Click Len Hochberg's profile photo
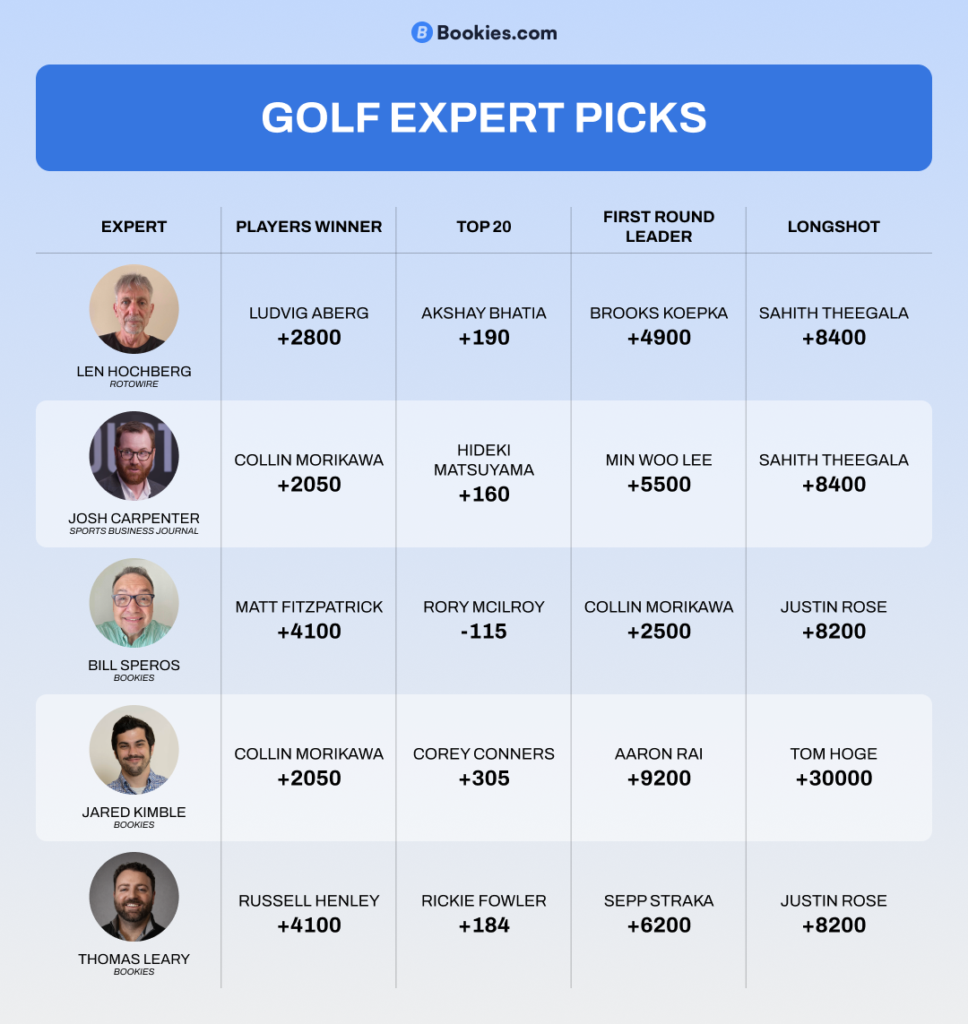Screen dimensions: 968x1024 coord(134,309)
